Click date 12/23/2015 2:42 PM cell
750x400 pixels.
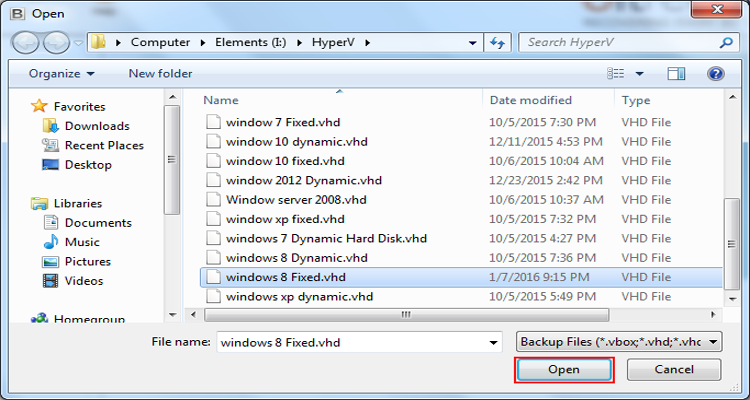(x=546, y=181)
